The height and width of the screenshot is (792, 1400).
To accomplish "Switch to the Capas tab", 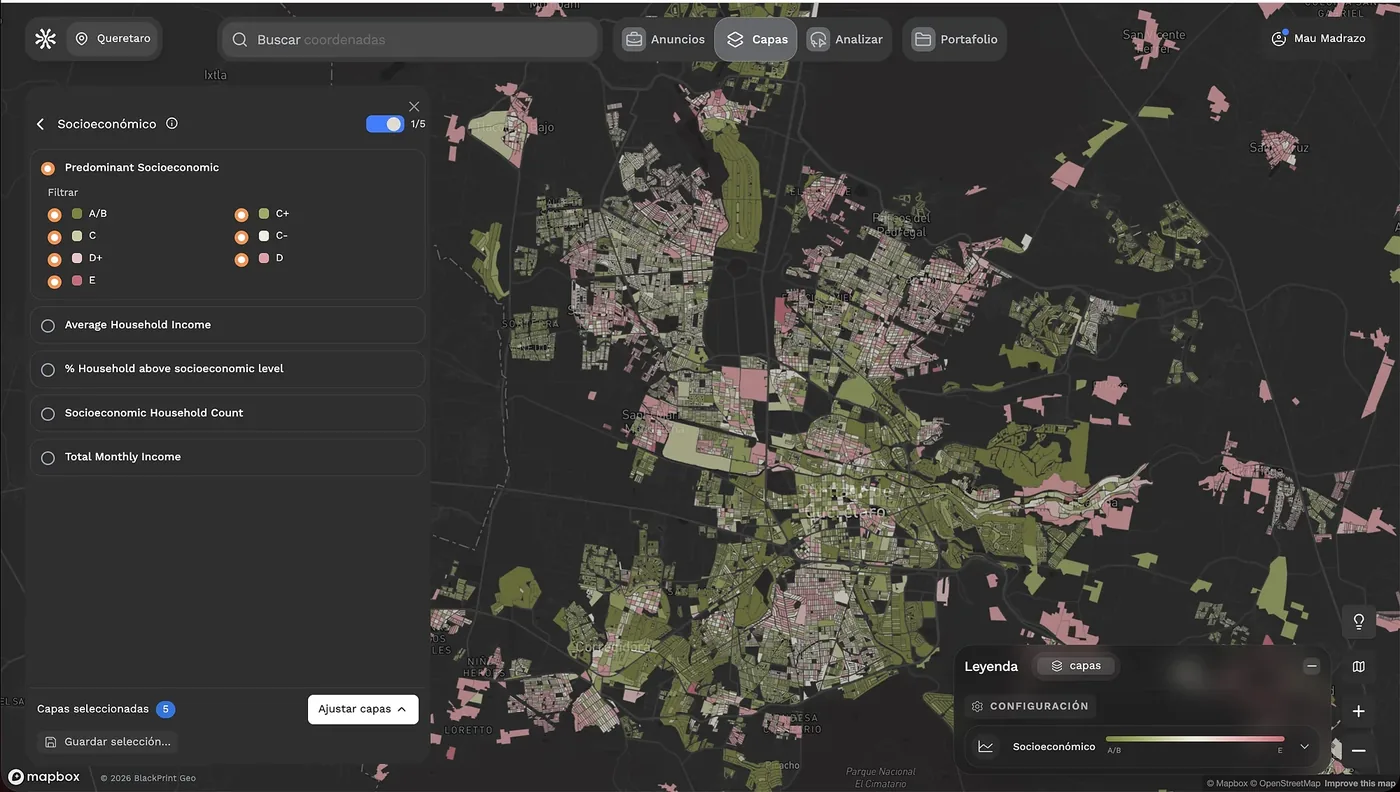I will 756,39.
